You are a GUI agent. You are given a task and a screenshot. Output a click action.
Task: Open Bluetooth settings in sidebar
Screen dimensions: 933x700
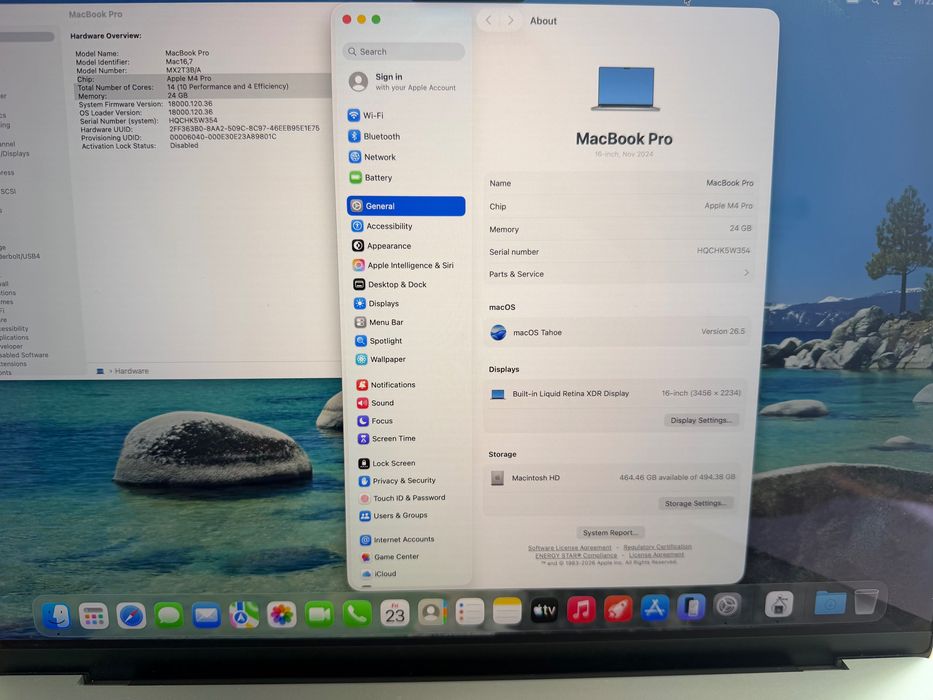point(405,136)
